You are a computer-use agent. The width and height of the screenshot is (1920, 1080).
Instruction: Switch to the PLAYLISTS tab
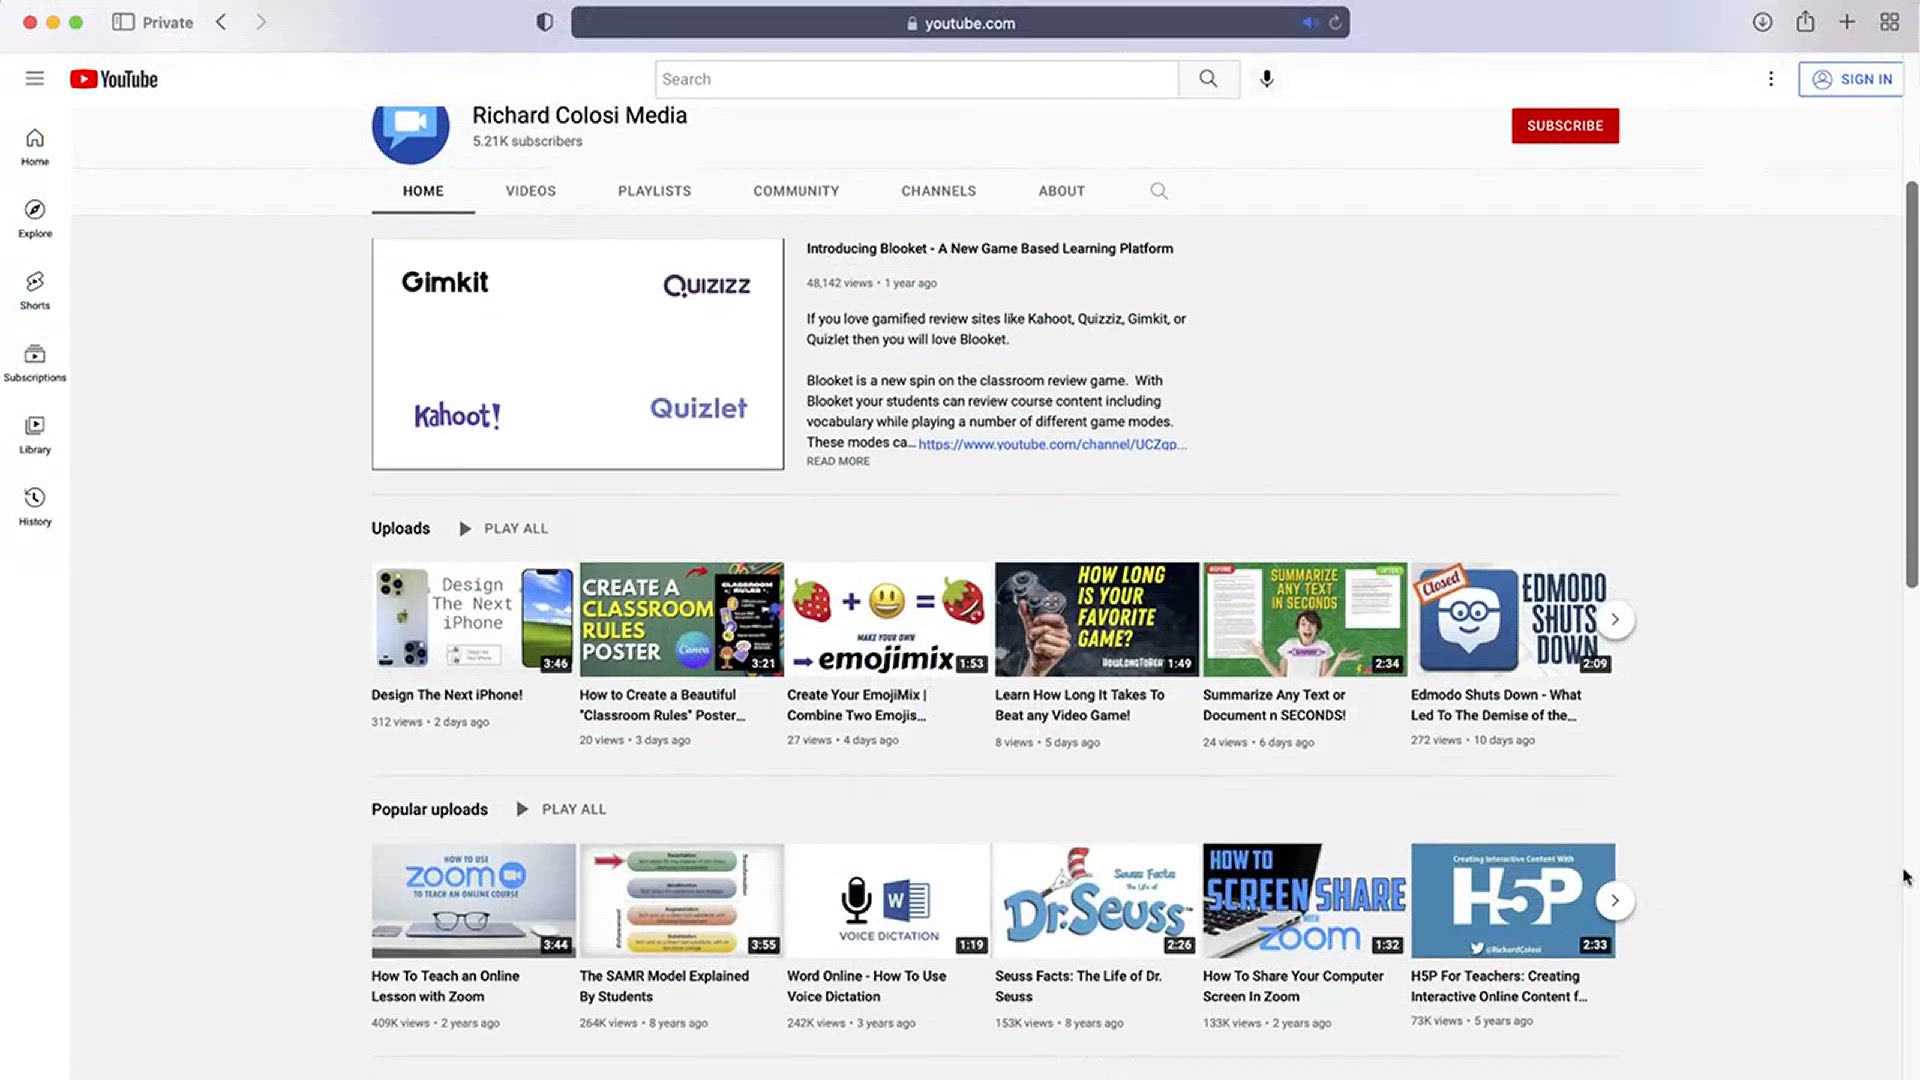click(x=655, y=191)
